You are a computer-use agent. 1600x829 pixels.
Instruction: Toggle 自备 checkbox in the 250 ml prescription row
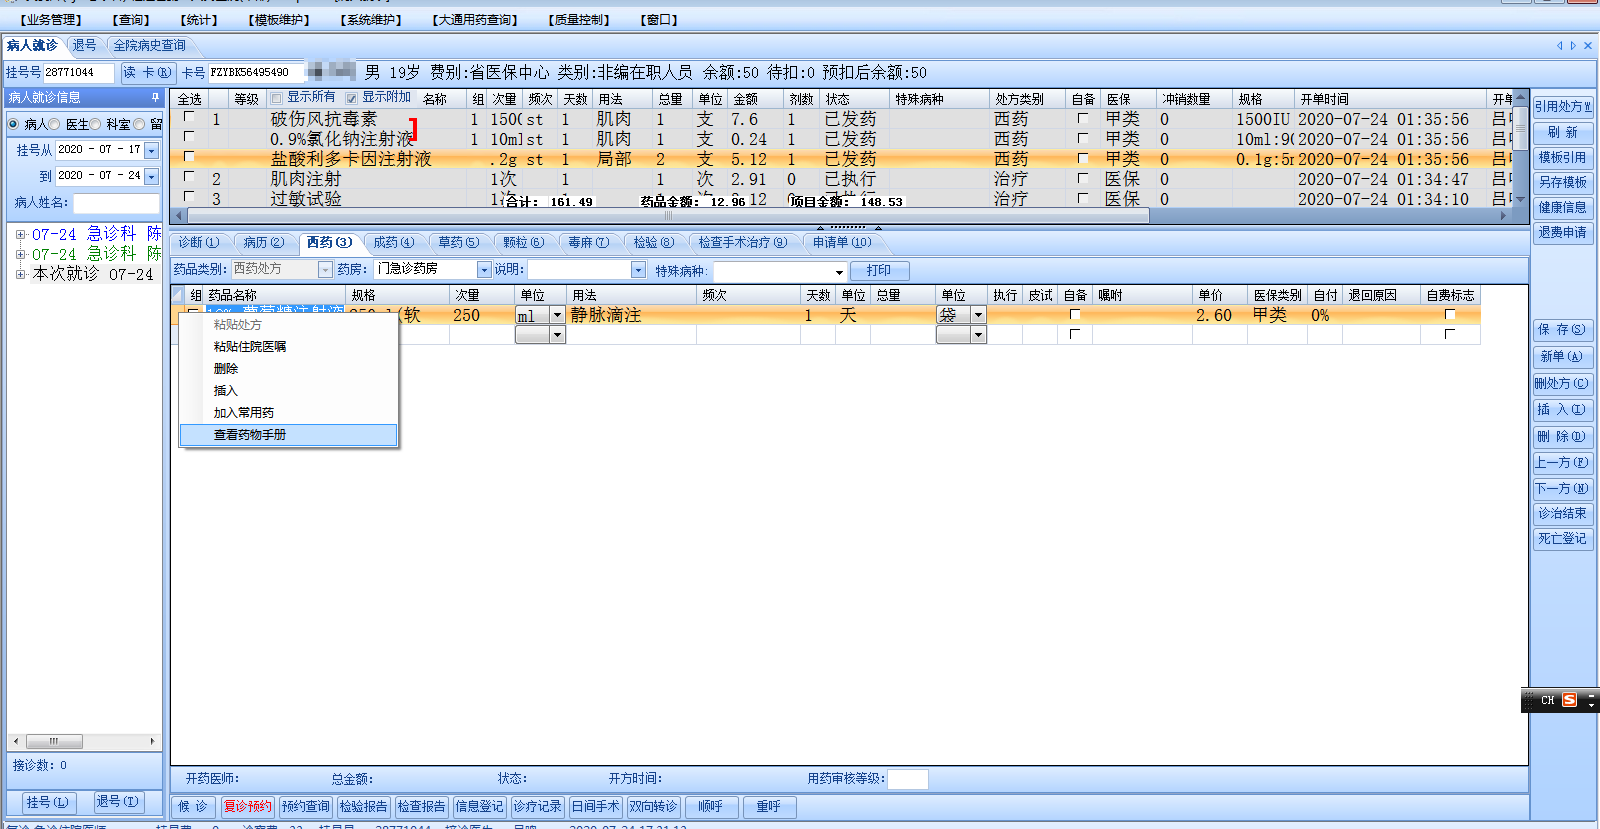1075,315
